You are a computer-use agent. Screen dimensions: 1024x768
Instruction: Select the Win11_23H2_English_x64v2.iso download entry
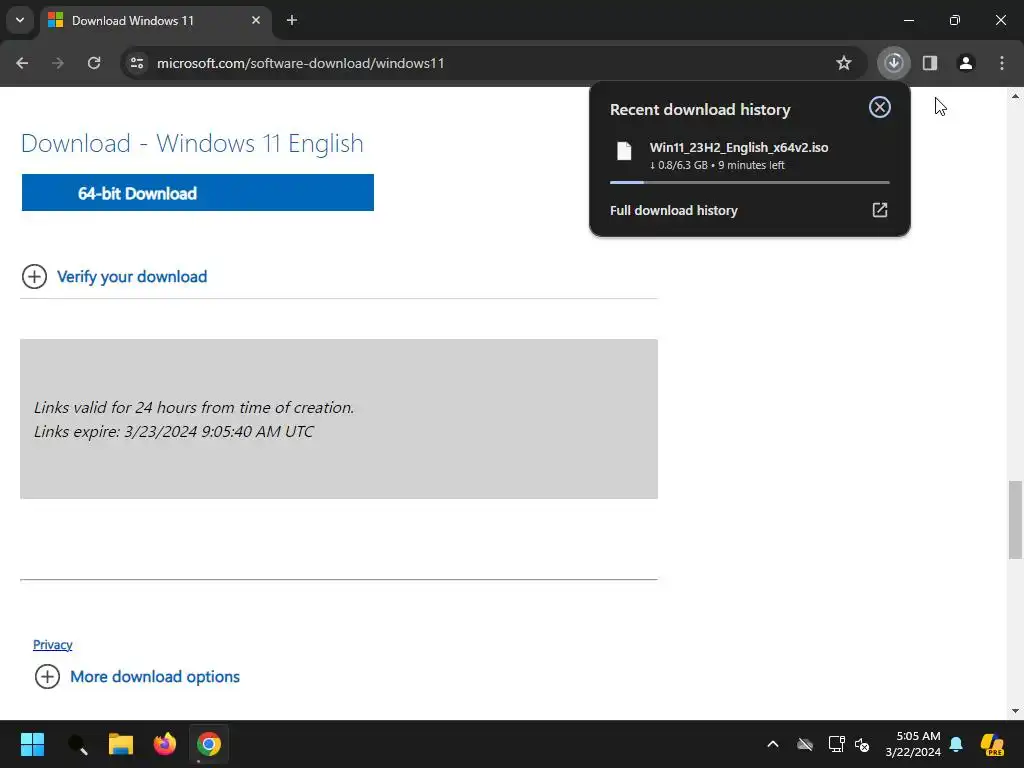(x=750, y=156)
